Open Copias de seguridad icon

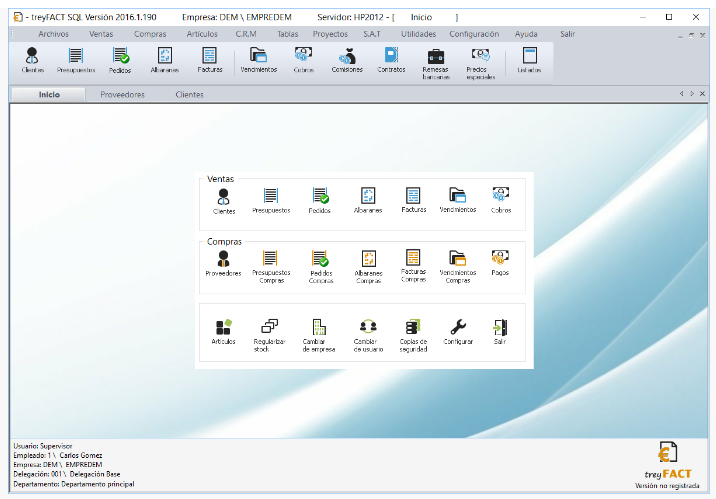[x=413, y=336]
